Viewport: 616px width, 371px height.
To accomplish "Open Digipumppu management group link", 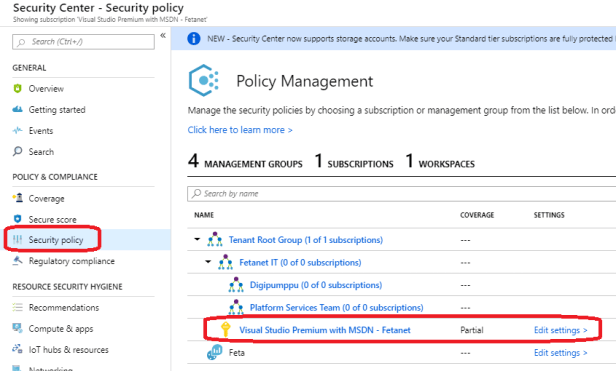I will 316,285.
